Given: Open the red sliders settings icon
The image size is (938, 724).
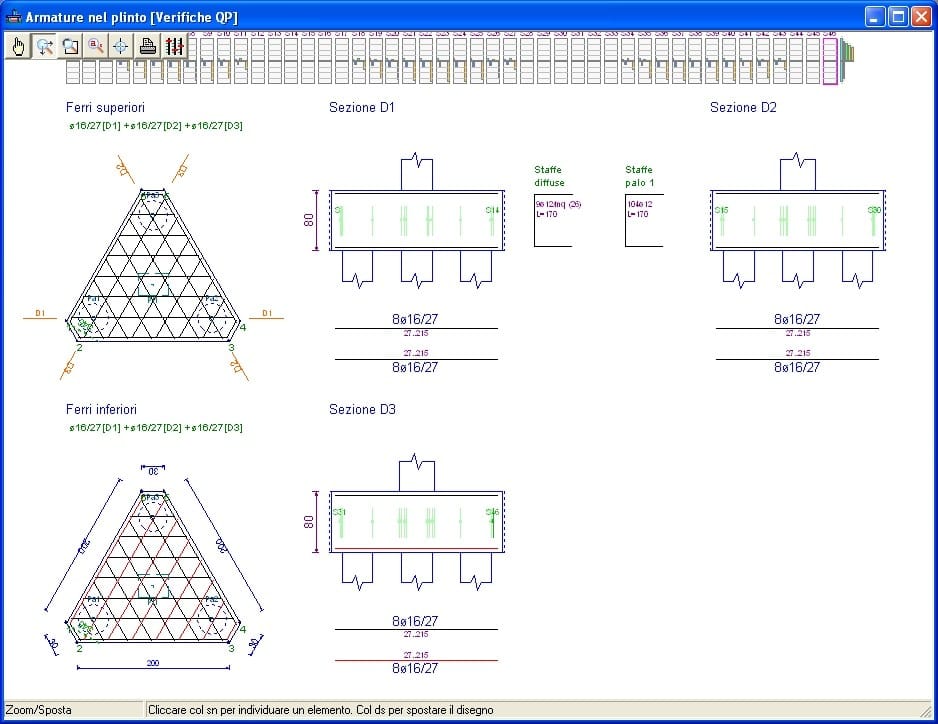Looking at the screenshot, I should click(x=174, y=46).
